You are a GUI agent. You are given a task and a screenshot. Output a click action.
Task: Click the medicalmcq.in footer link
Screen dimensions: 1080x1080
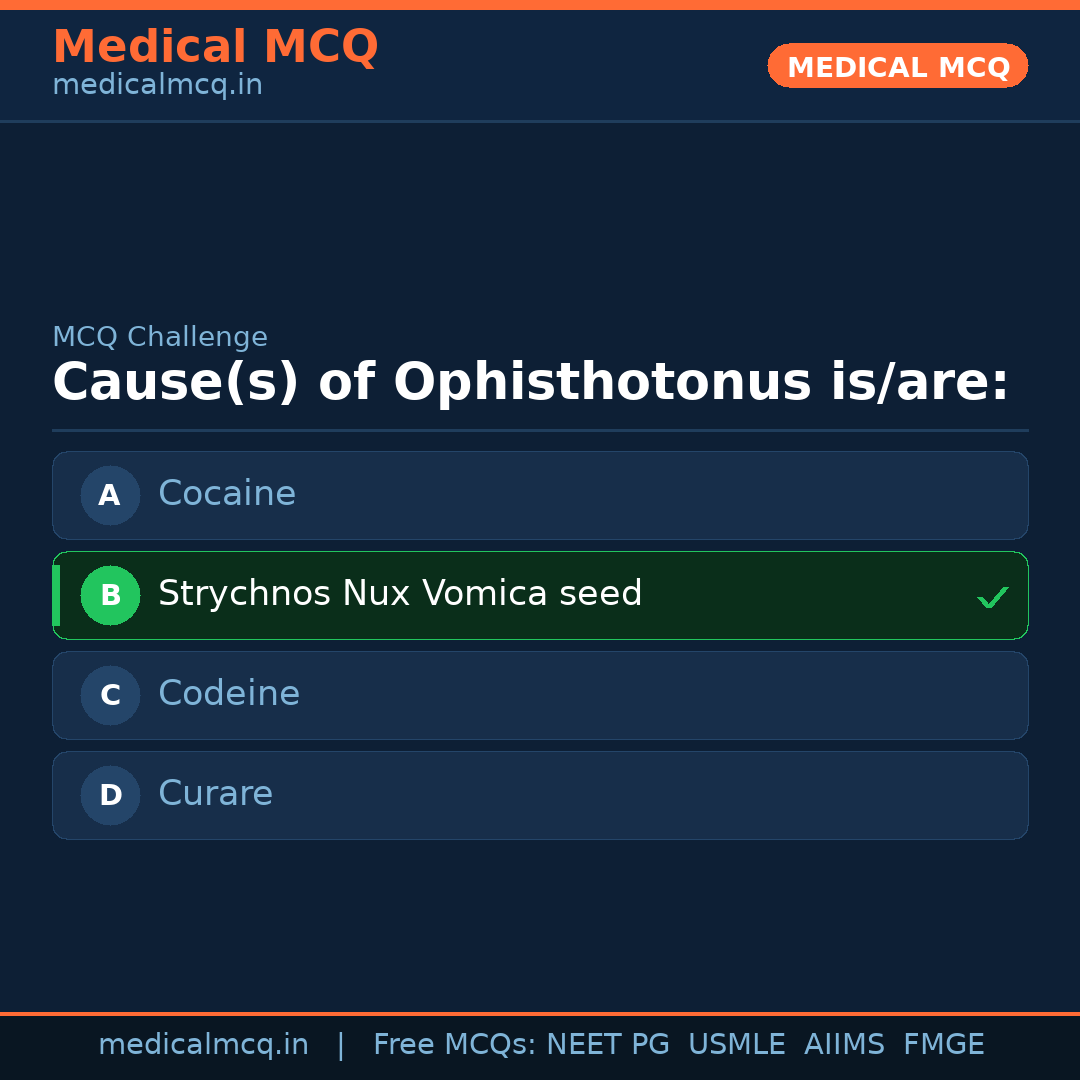pyautogui.click(x=204, y=1043)
